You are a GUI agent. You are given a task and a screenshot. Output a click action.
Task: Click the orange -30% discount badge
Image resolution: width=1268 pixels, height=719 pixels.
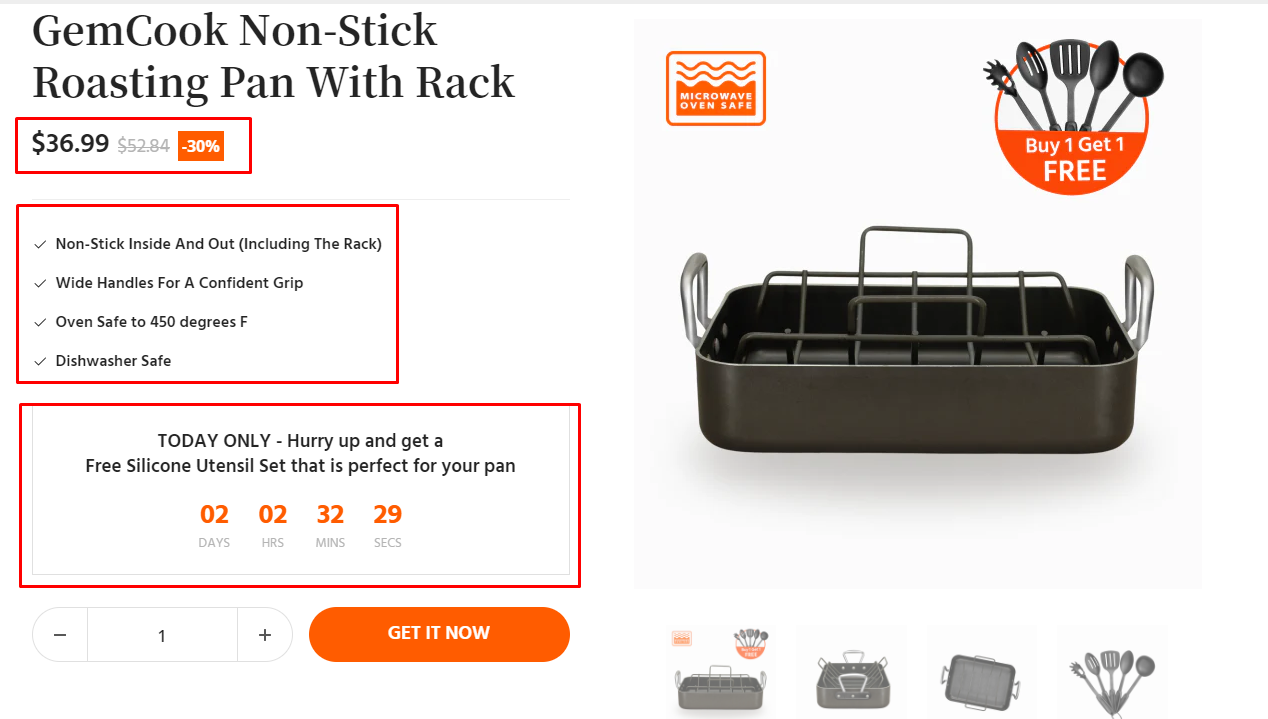(x=201, y=146)
